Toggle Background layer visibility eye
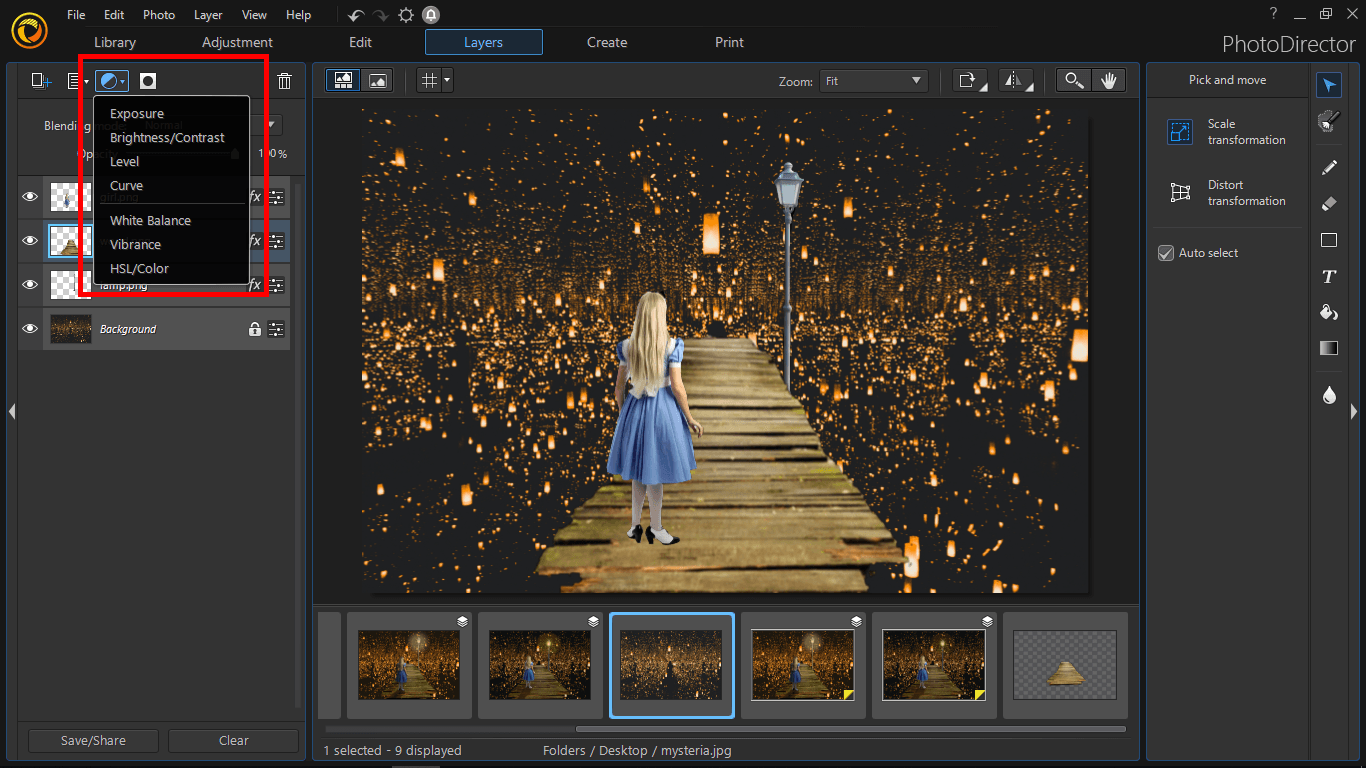1366x768 pixels. coord(30,329)
